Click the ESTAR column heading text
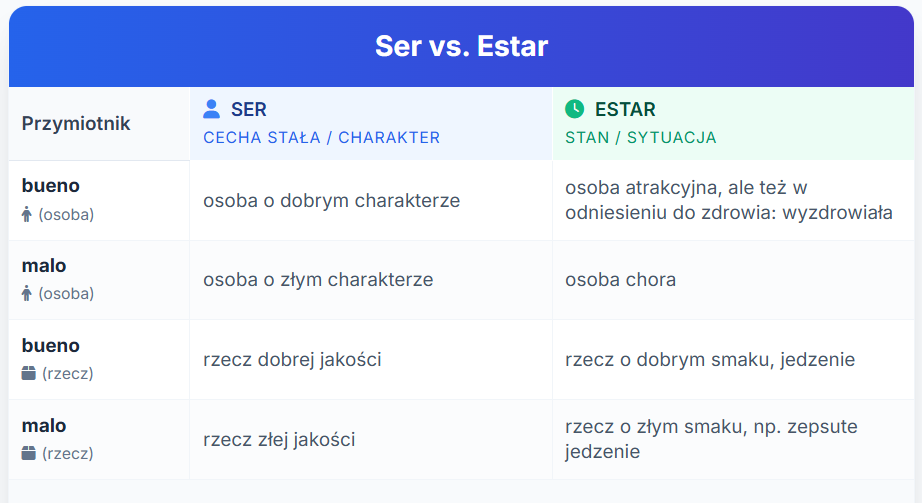 coord(625,109)
